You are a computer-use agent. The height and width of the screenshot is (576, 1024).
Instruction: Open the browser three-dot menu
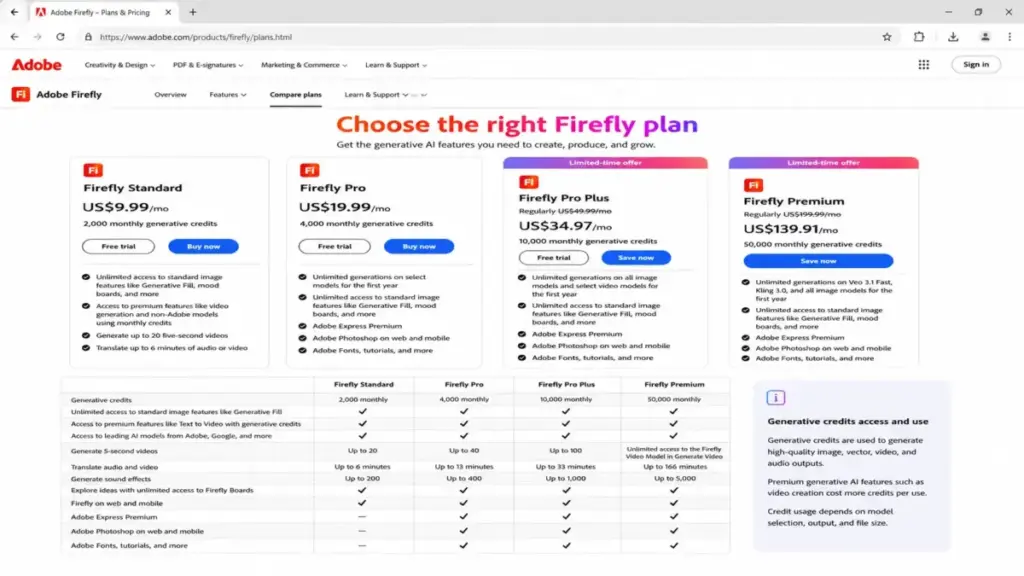1010,37
